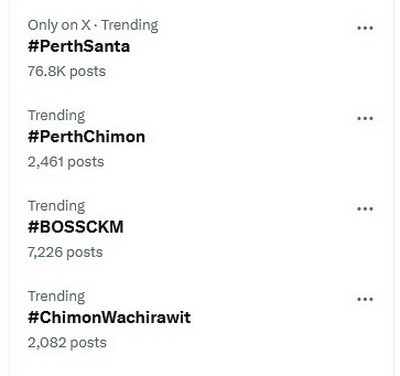
Task: Click the Trending label above #ChimonWachirawit
Action: pos(56,297)
